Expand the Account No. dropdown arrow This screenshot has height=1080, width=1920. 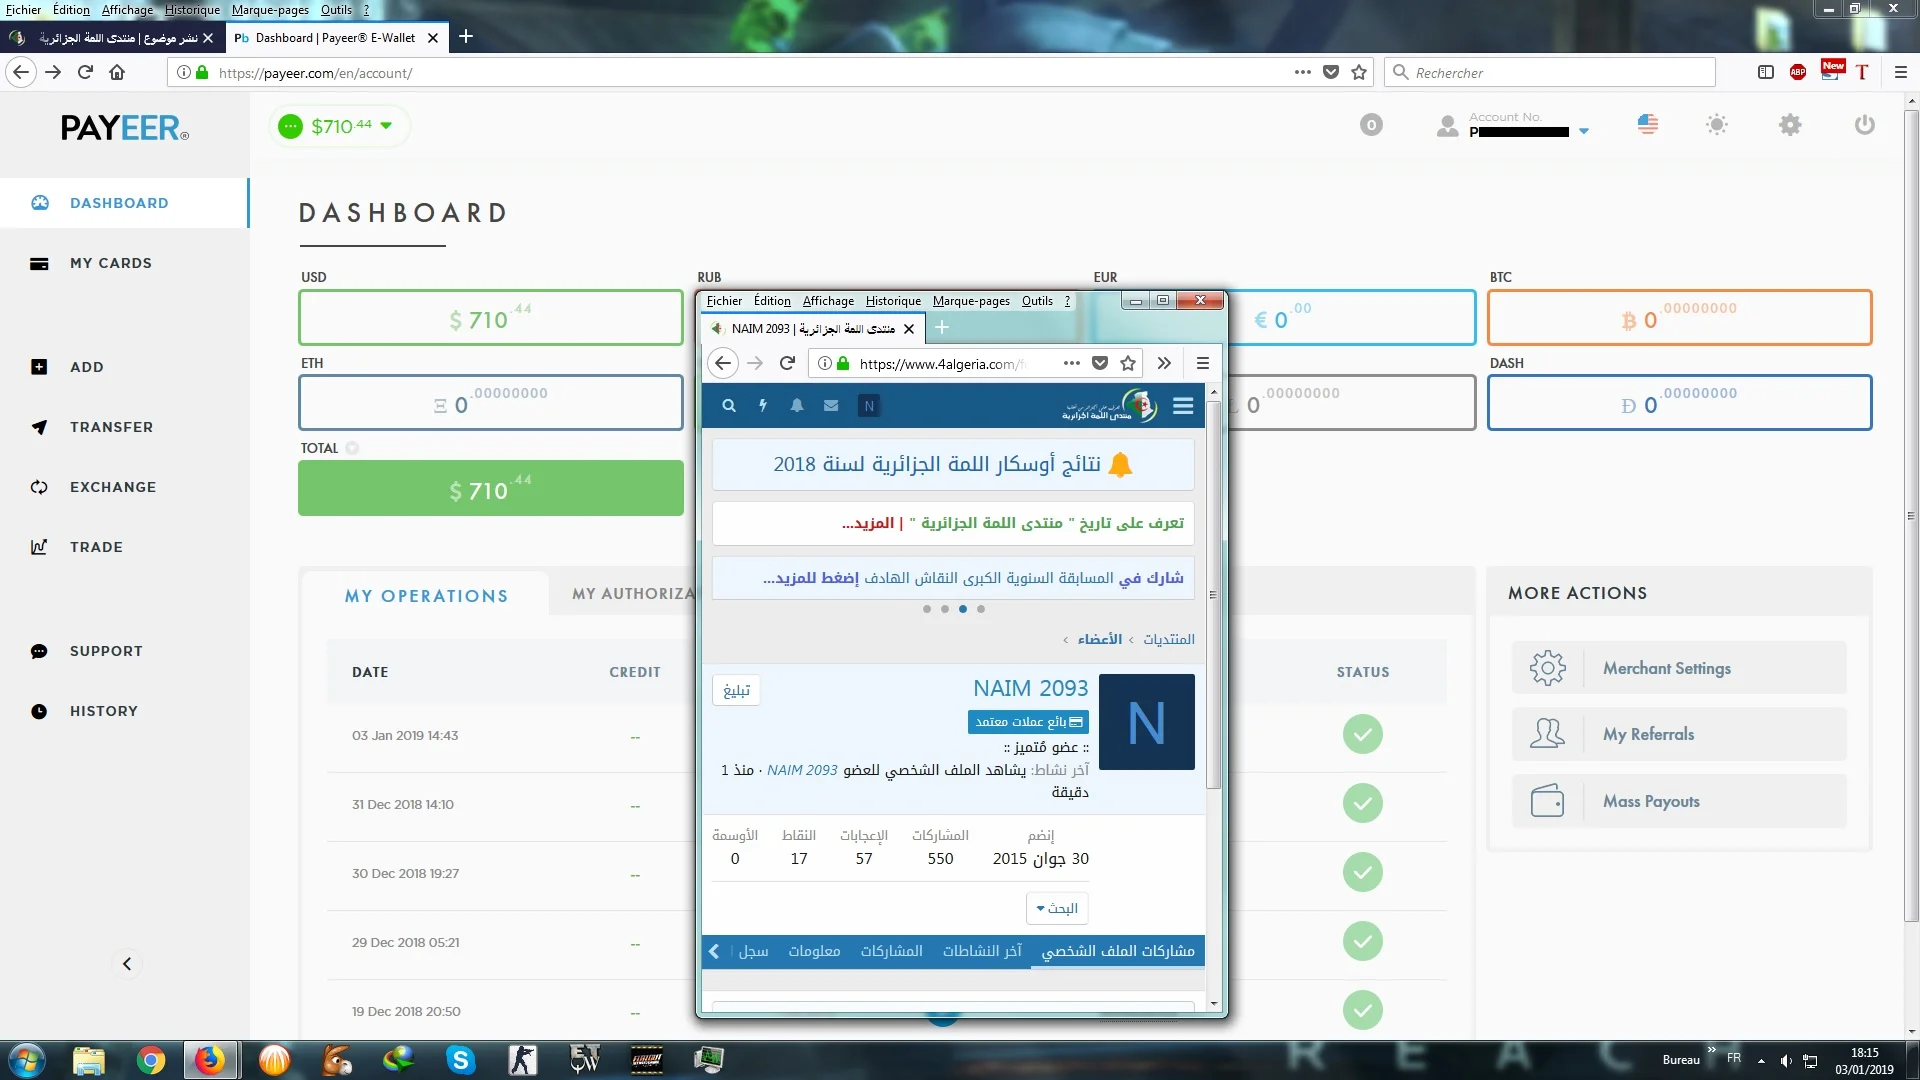(x=1584, y=132)
